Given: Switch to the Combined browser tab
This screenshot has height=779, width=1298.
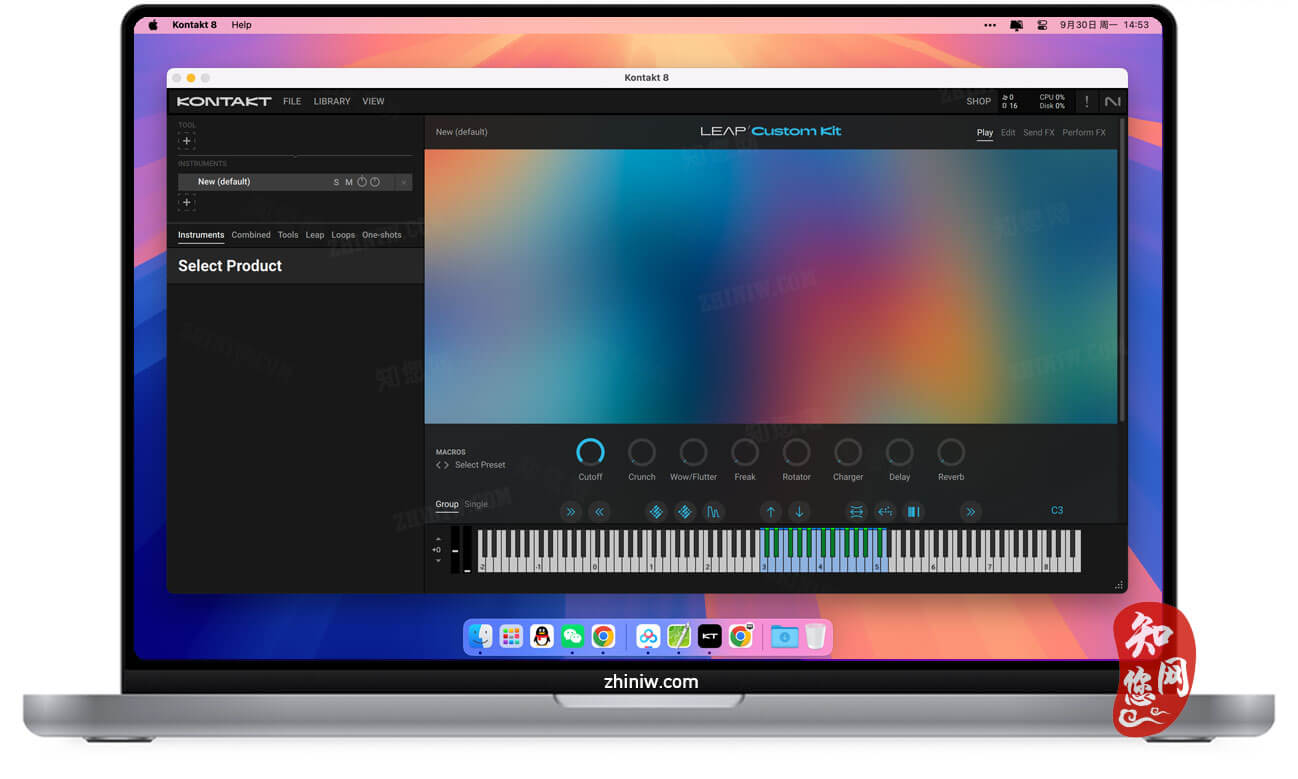Looking at the screenshot, I should (x=251, y=235).
